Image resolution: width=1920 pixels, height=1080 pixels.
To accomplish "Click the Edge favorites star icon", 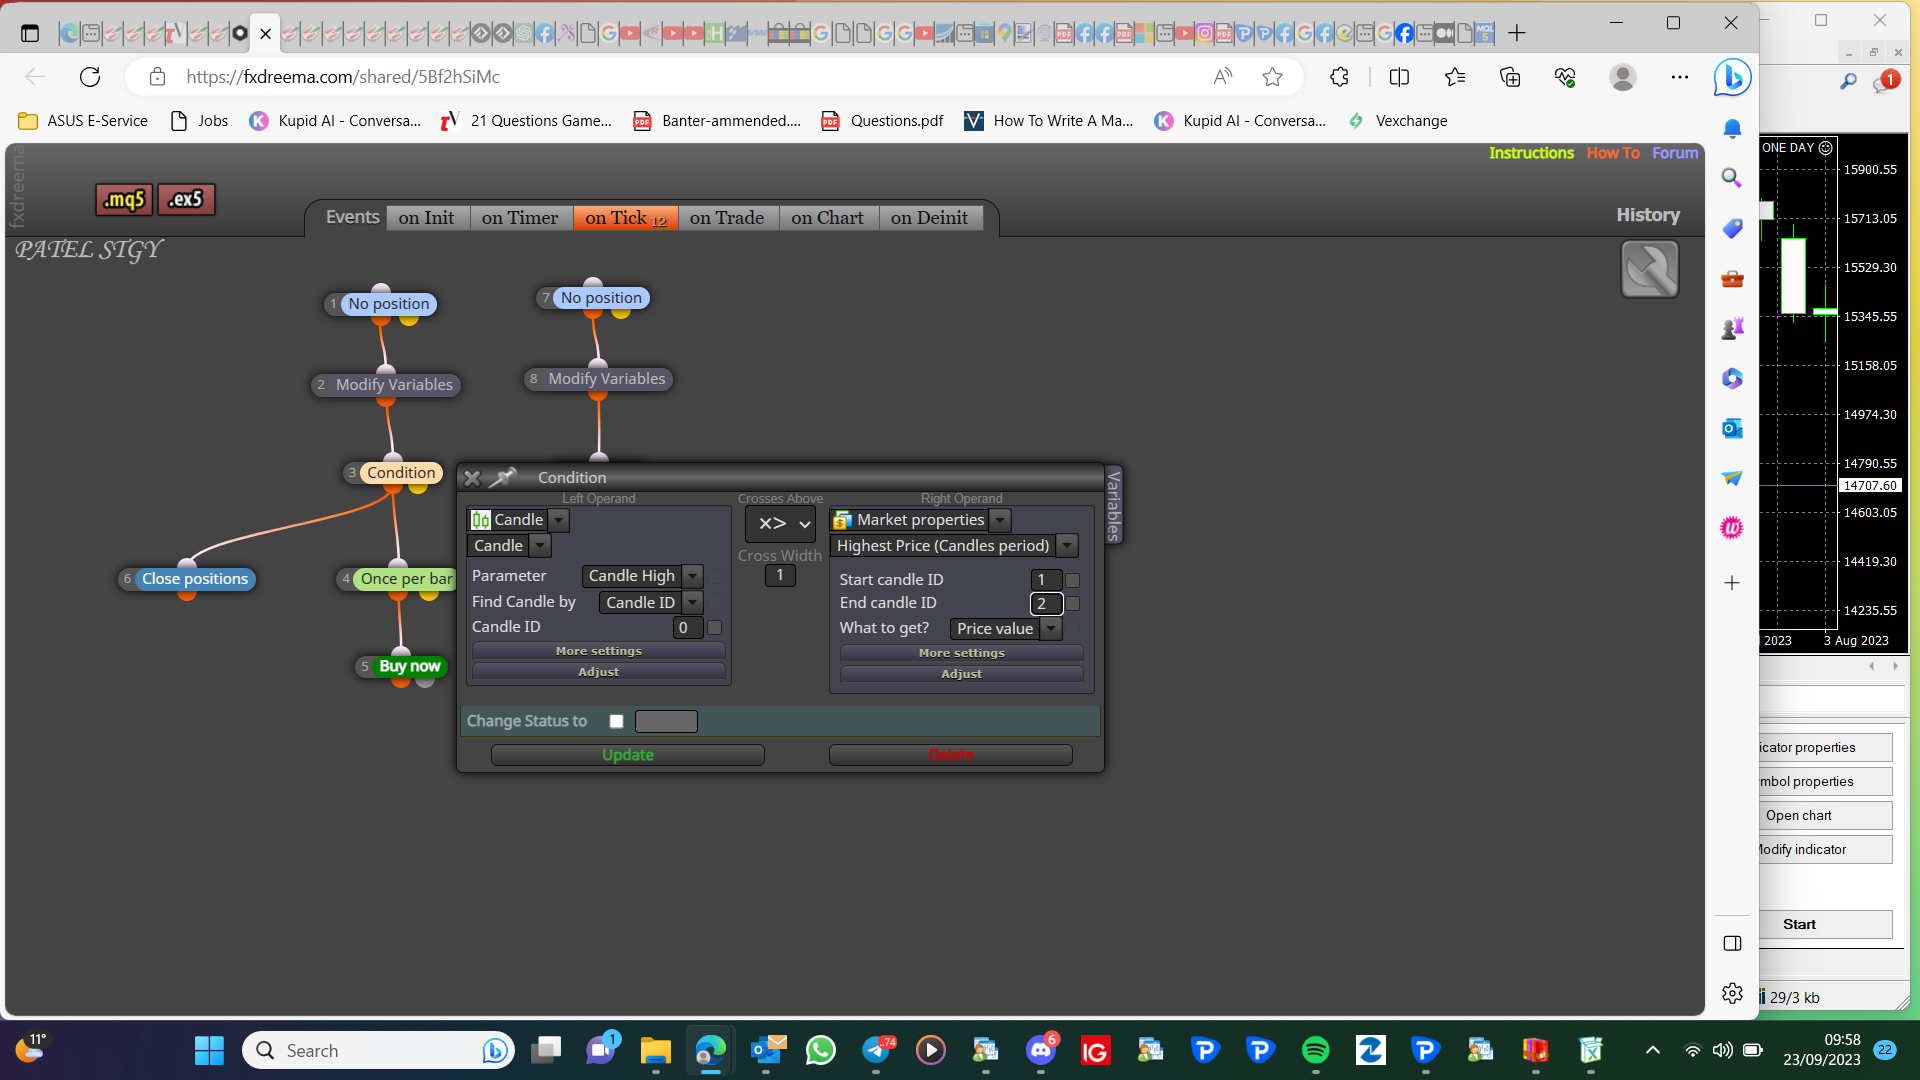I will (1272, 77).
